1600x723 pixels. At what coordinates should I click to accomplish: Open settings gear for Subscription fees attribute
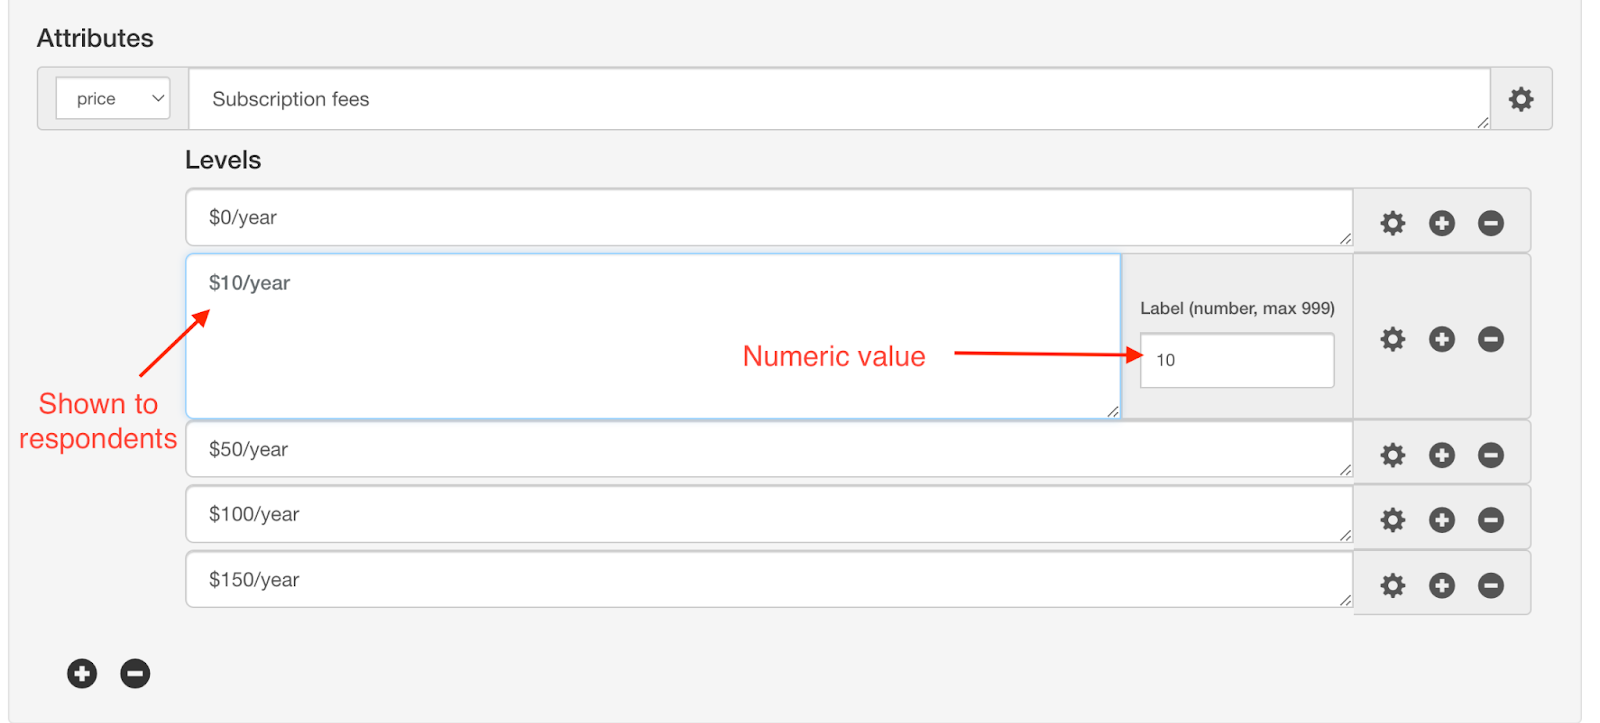tap(1521, 99)
